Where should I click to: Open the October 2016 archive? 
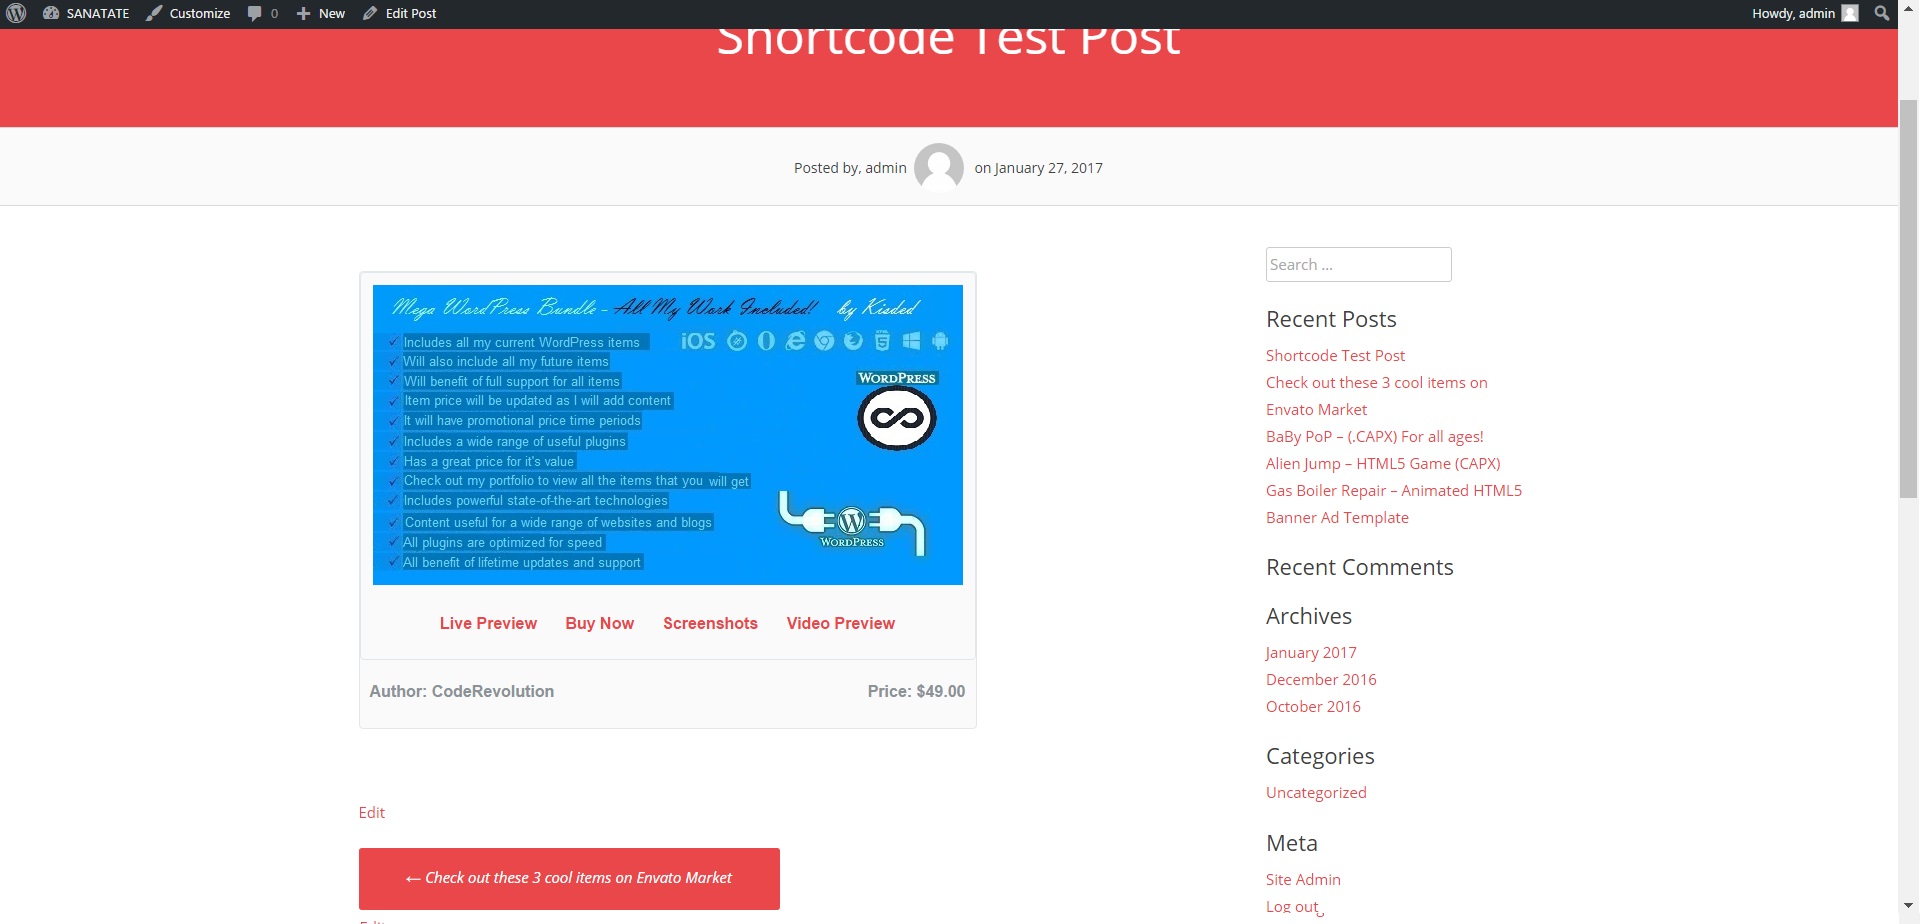pyautogui.click(x=1313, y=706)
